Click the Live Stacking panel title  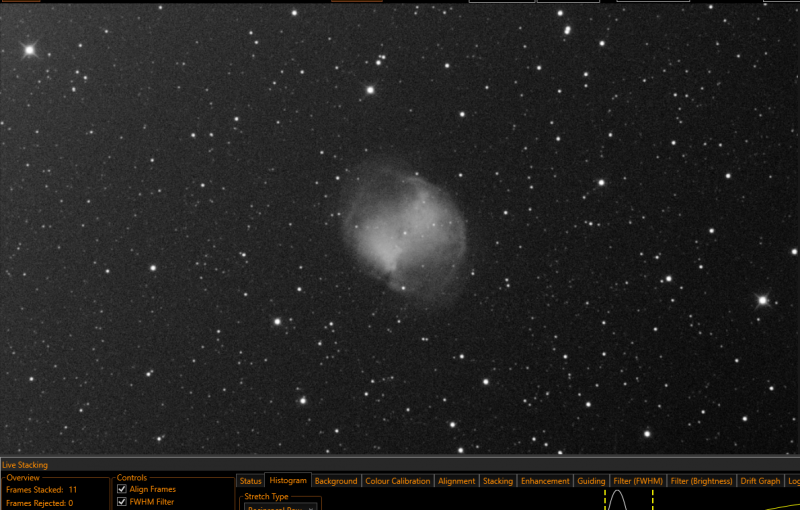25,465
